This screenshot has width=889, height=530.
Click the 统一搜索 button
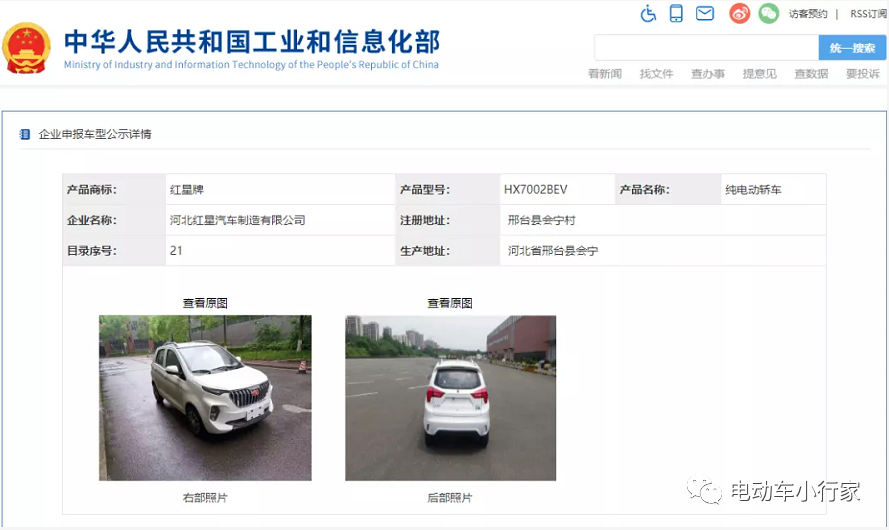coord(852,48)
